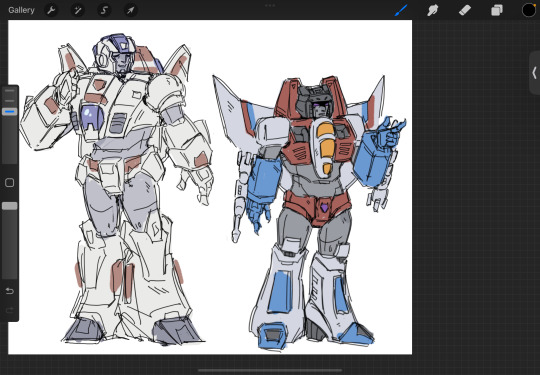Tap the square Modify button in sidebar
This screenshot has width=540, height=375.
[x=10, y=183]
